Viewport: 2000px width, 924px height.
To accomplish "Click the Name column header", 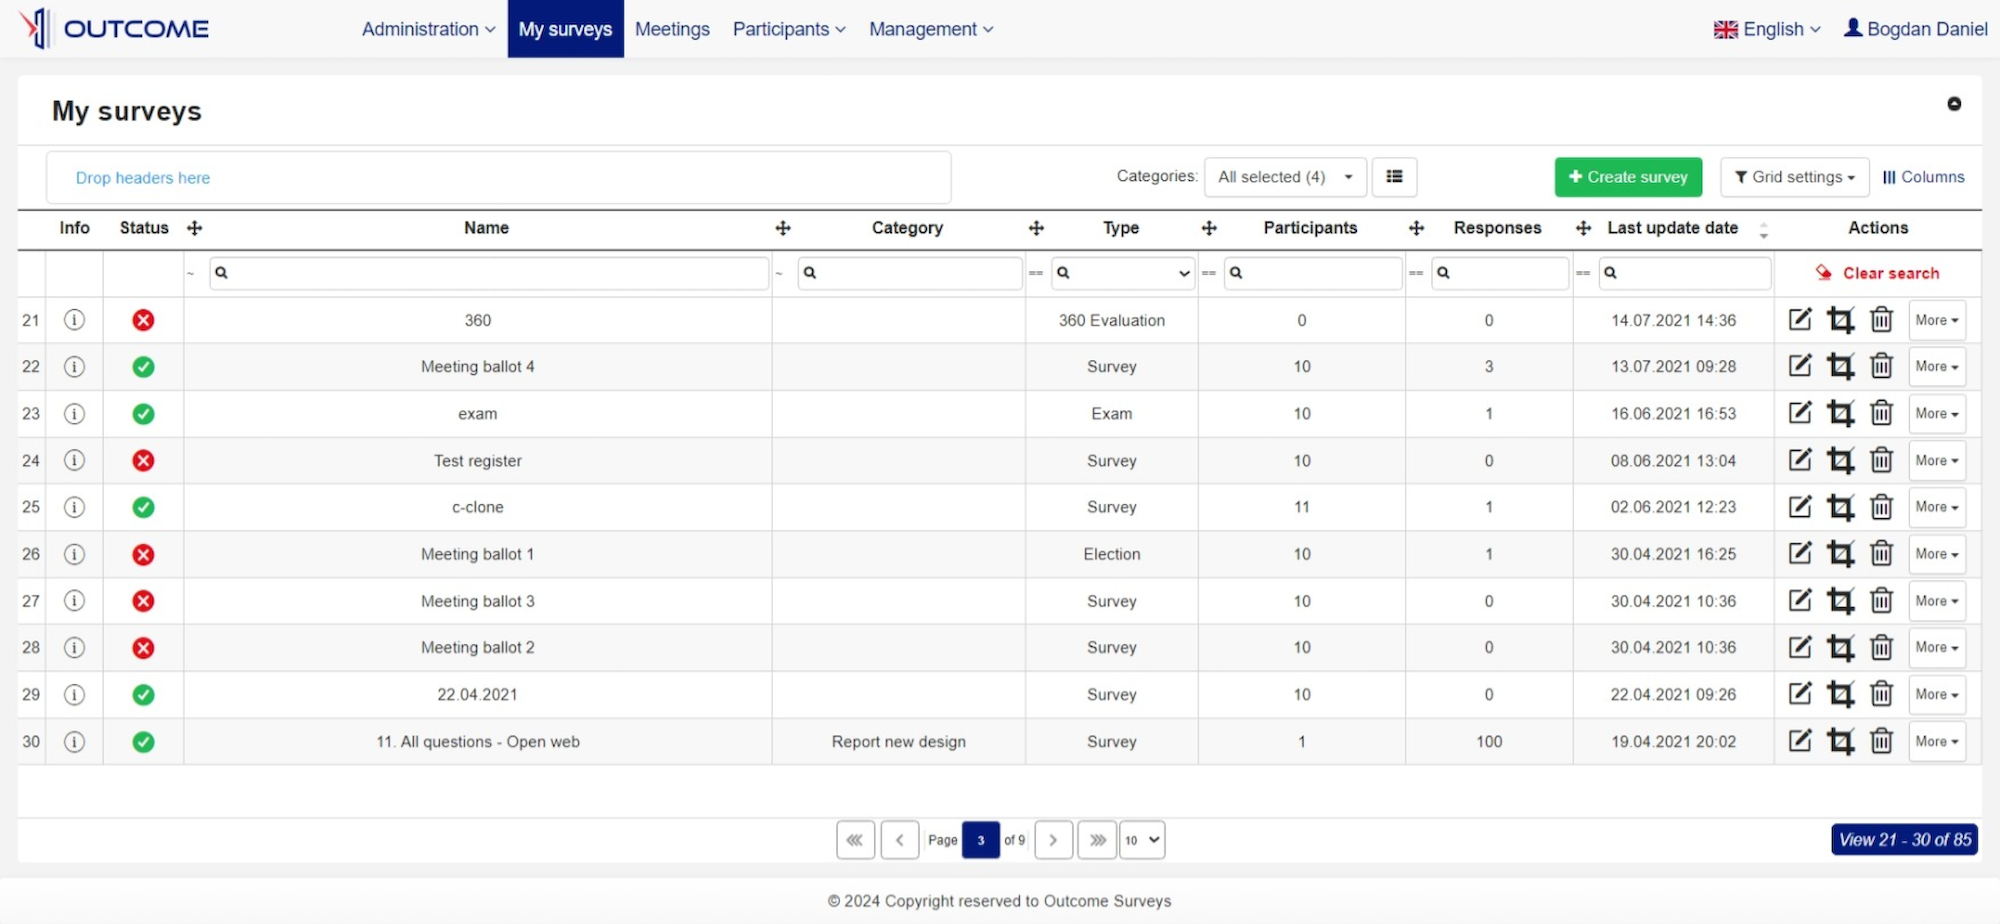I will click(x=486, y=228).
